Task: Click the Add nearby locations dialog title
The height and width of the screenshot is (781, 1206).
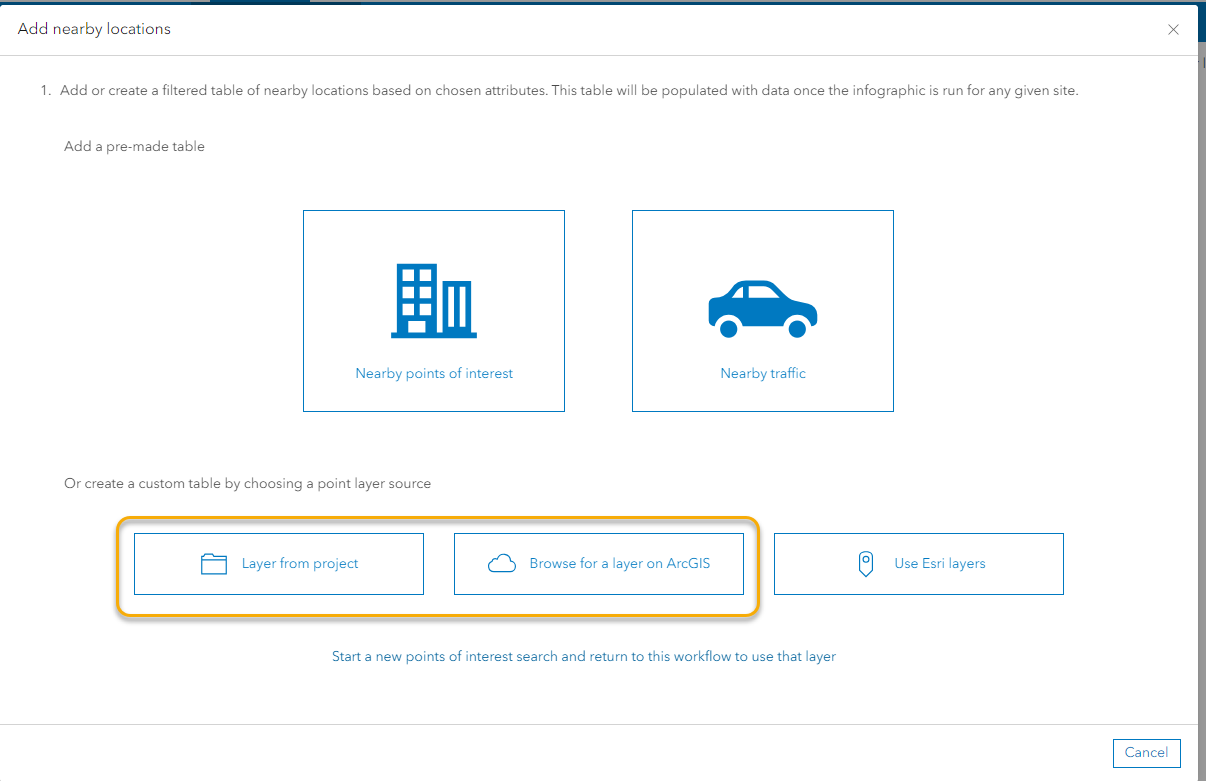Action: click(x=94, y=29)
